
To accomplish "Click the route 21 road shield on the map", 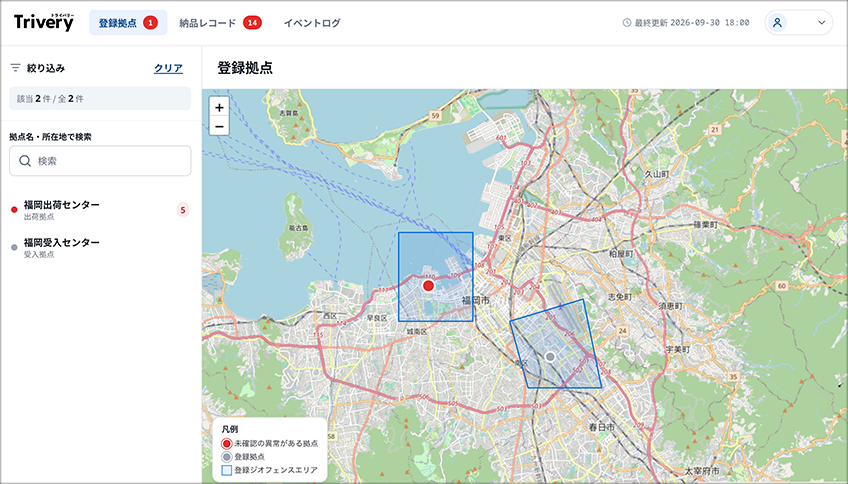I will [715, 130].
